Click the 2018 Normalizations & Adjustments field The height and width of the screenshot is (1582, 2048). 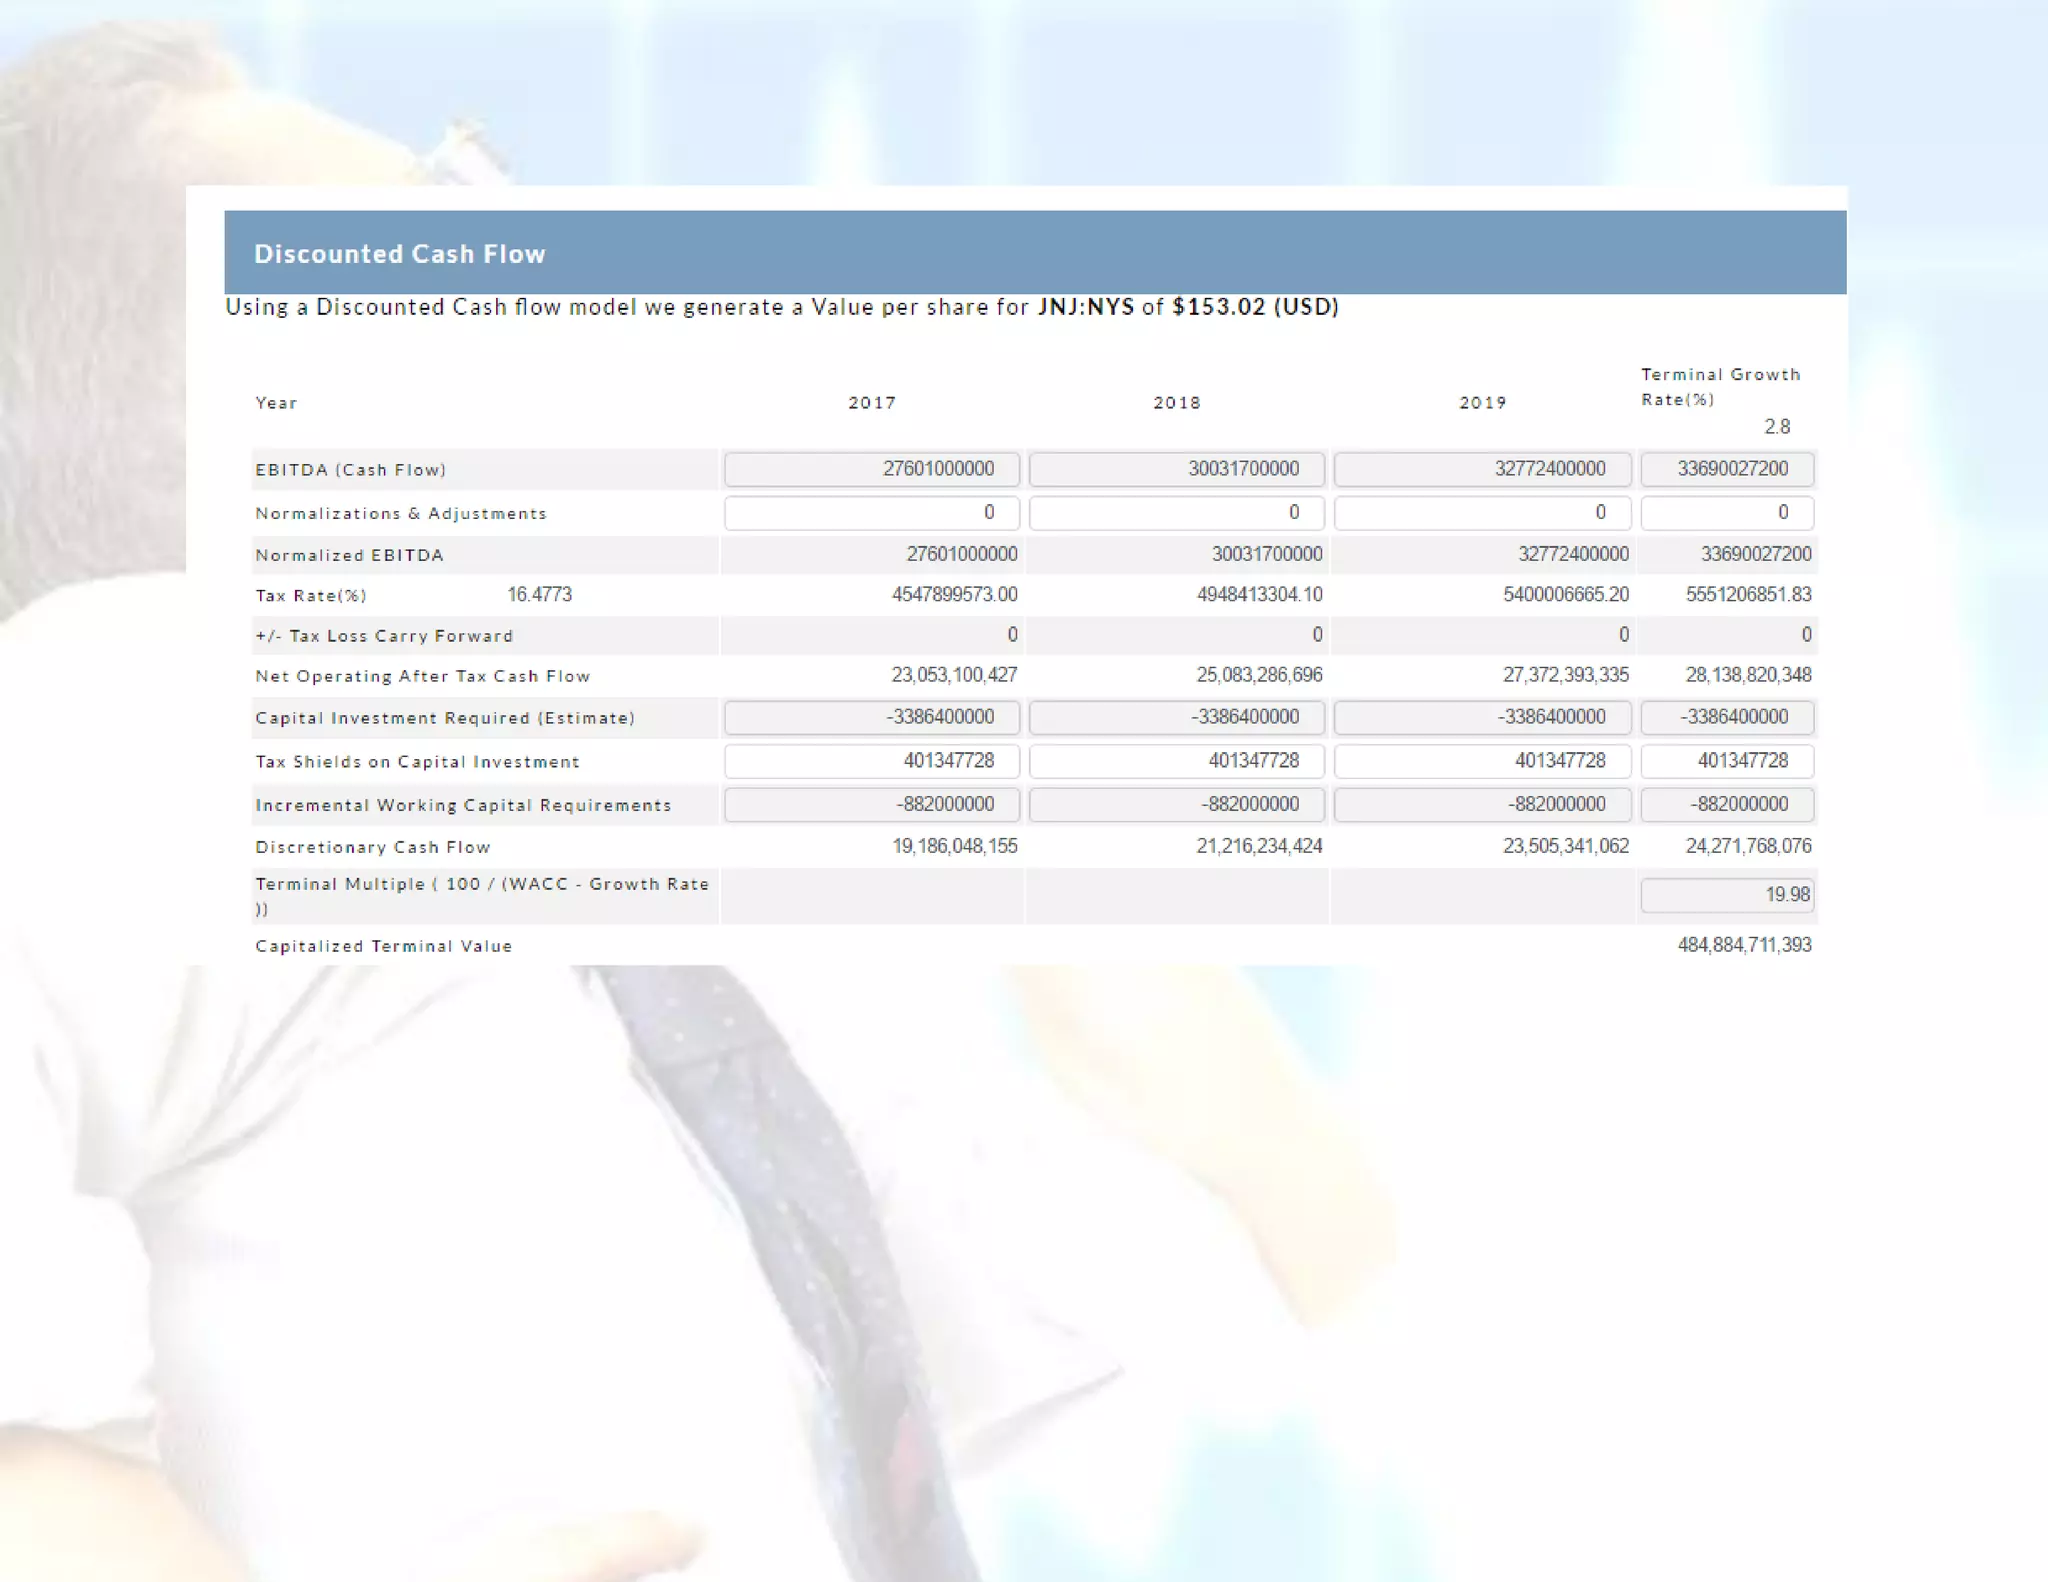[x=1176, y=513]
